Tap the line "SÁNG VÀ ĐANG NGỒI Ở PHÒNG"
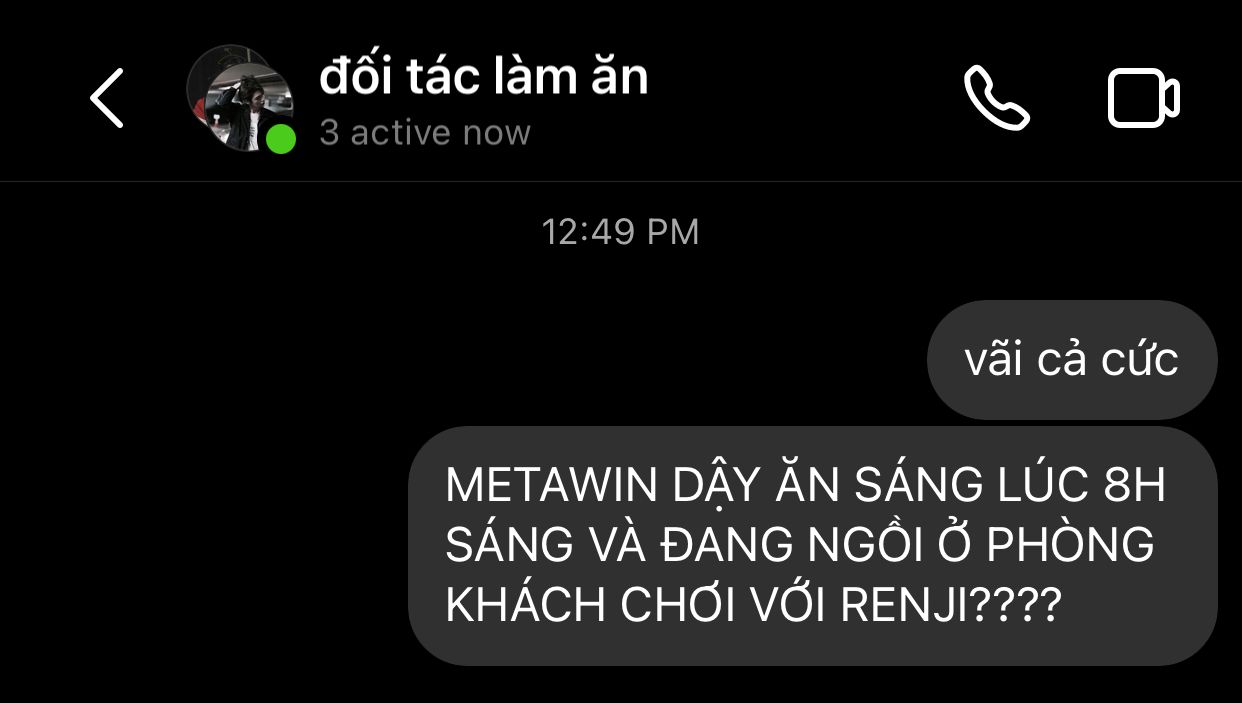Image resolution: width=1242 pixels, height=703 pixels. [800, 546]
